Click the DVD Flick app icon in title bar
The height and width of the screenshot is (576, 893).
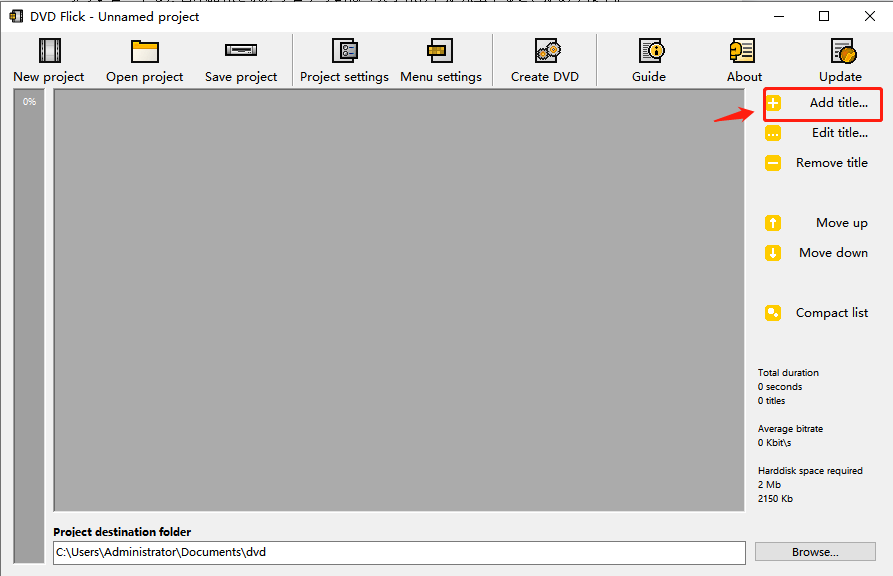coord(17,17)
